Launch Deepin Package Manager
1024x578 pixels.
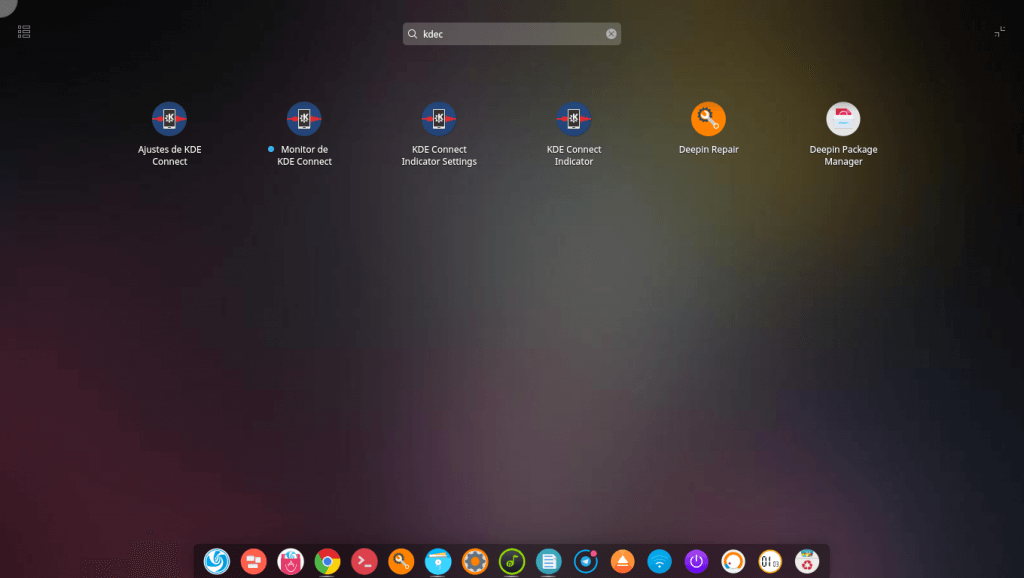click(843, 120)
